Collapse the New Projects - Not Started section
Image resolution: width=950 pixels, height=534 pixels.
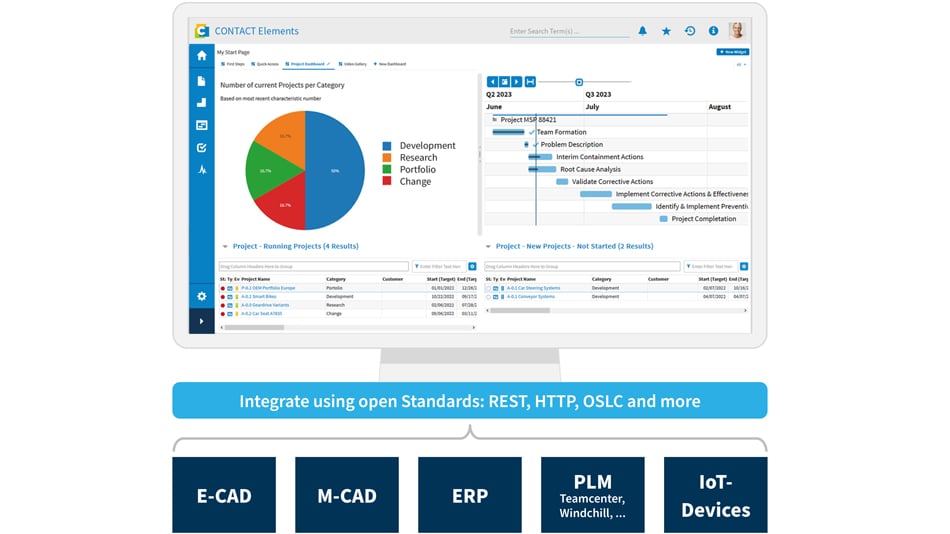click(x=488, y=246)
